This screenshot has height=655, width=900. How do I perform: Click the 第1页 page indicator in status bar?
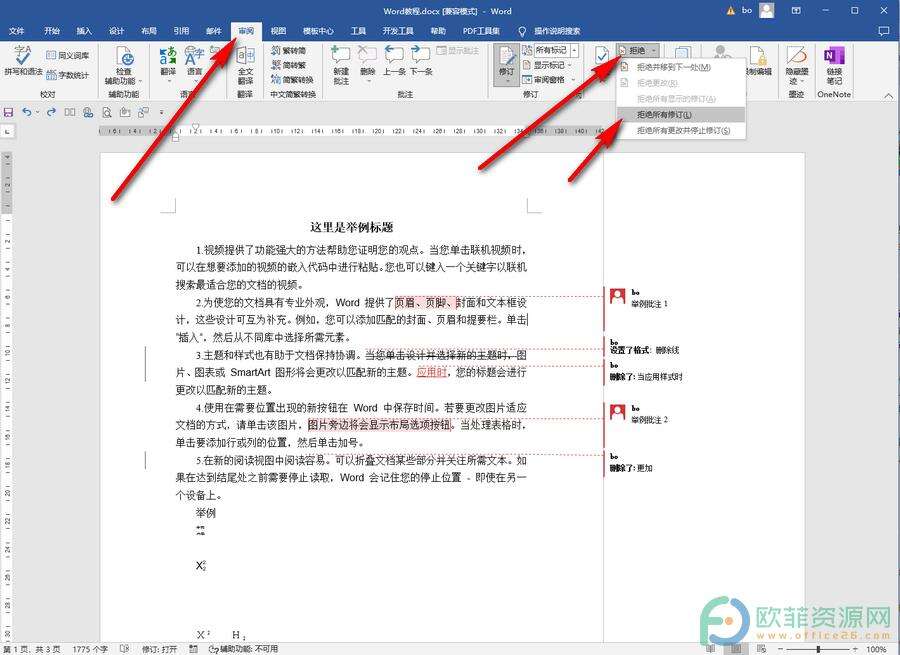(x=32, y=649)
